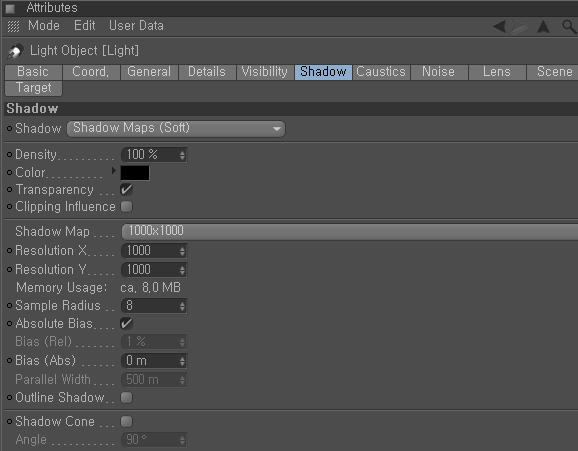The height and width of the screenshot is (451, 578).
Task: Open the Shadow Maps (Soft) dropdown
Action: click(x=176, y=128)
